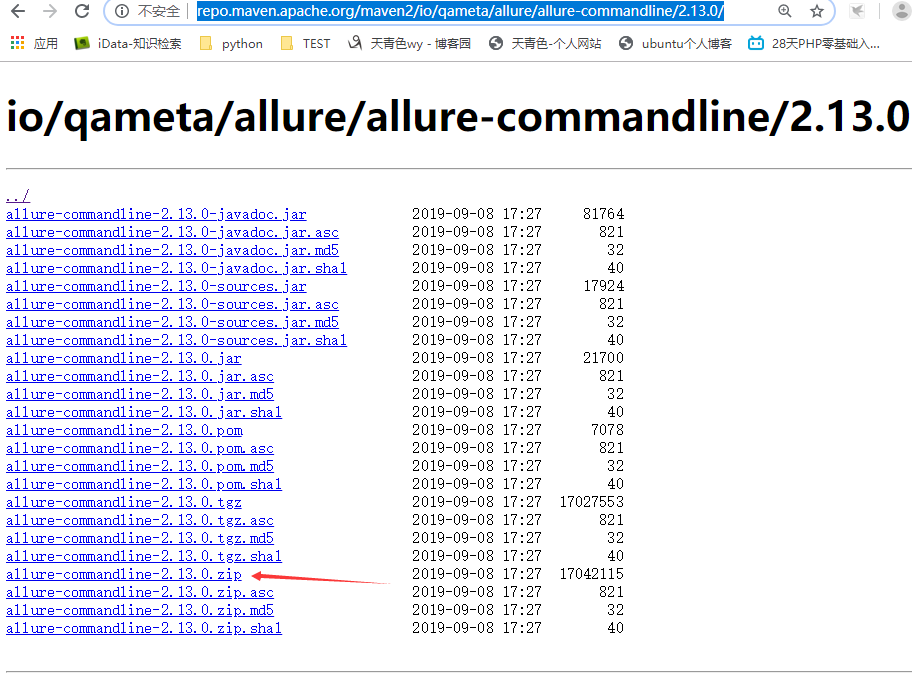Download allure-commandline-2.13.0.jar file

123,358
